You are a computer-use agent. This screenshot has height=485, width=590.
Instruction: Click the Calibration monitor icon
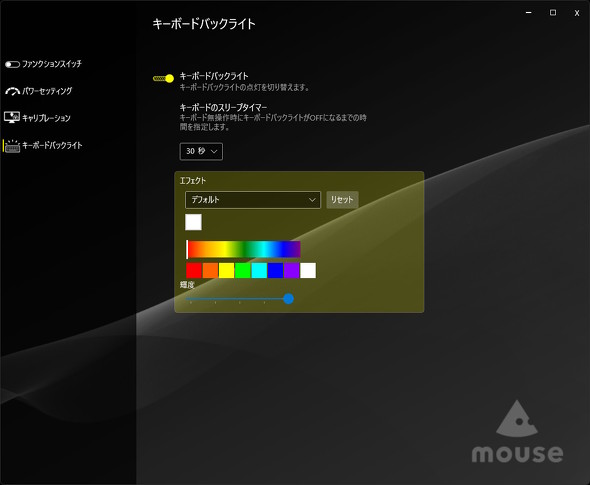[12, 117]
